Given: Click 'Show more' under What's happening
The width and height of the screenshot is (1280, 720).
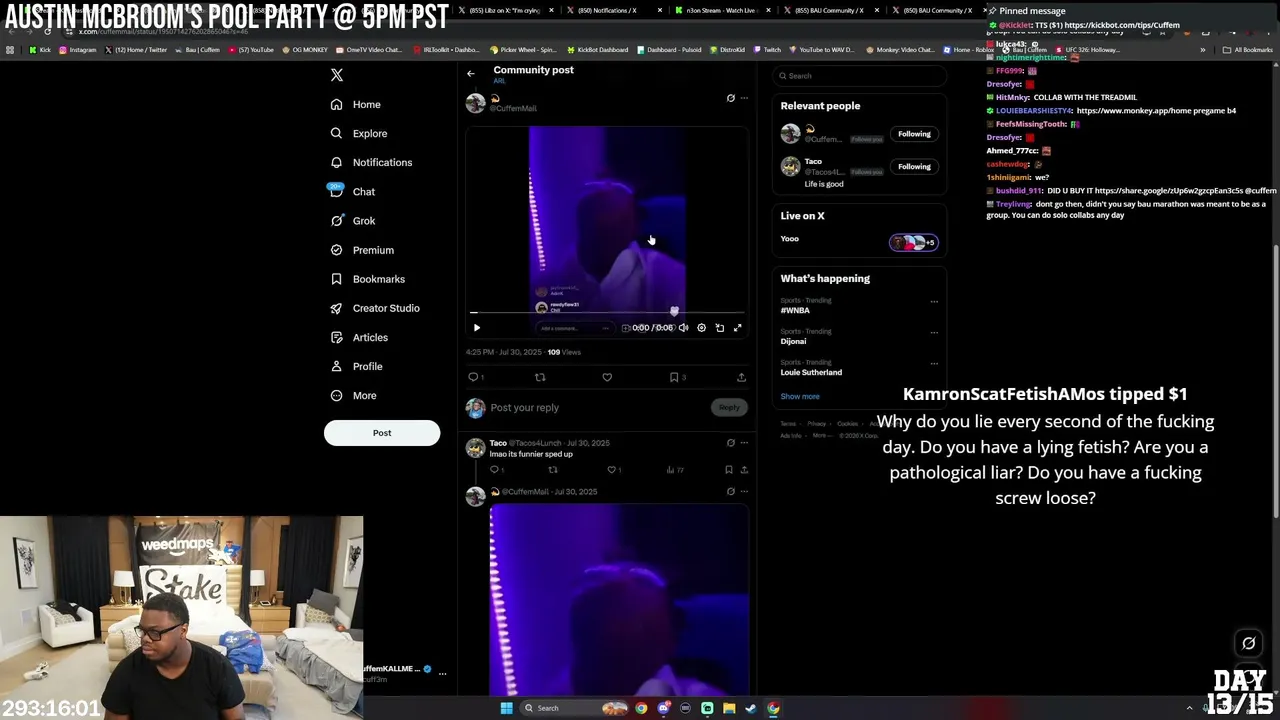Looking at the screenshot, I should (800, 396).
